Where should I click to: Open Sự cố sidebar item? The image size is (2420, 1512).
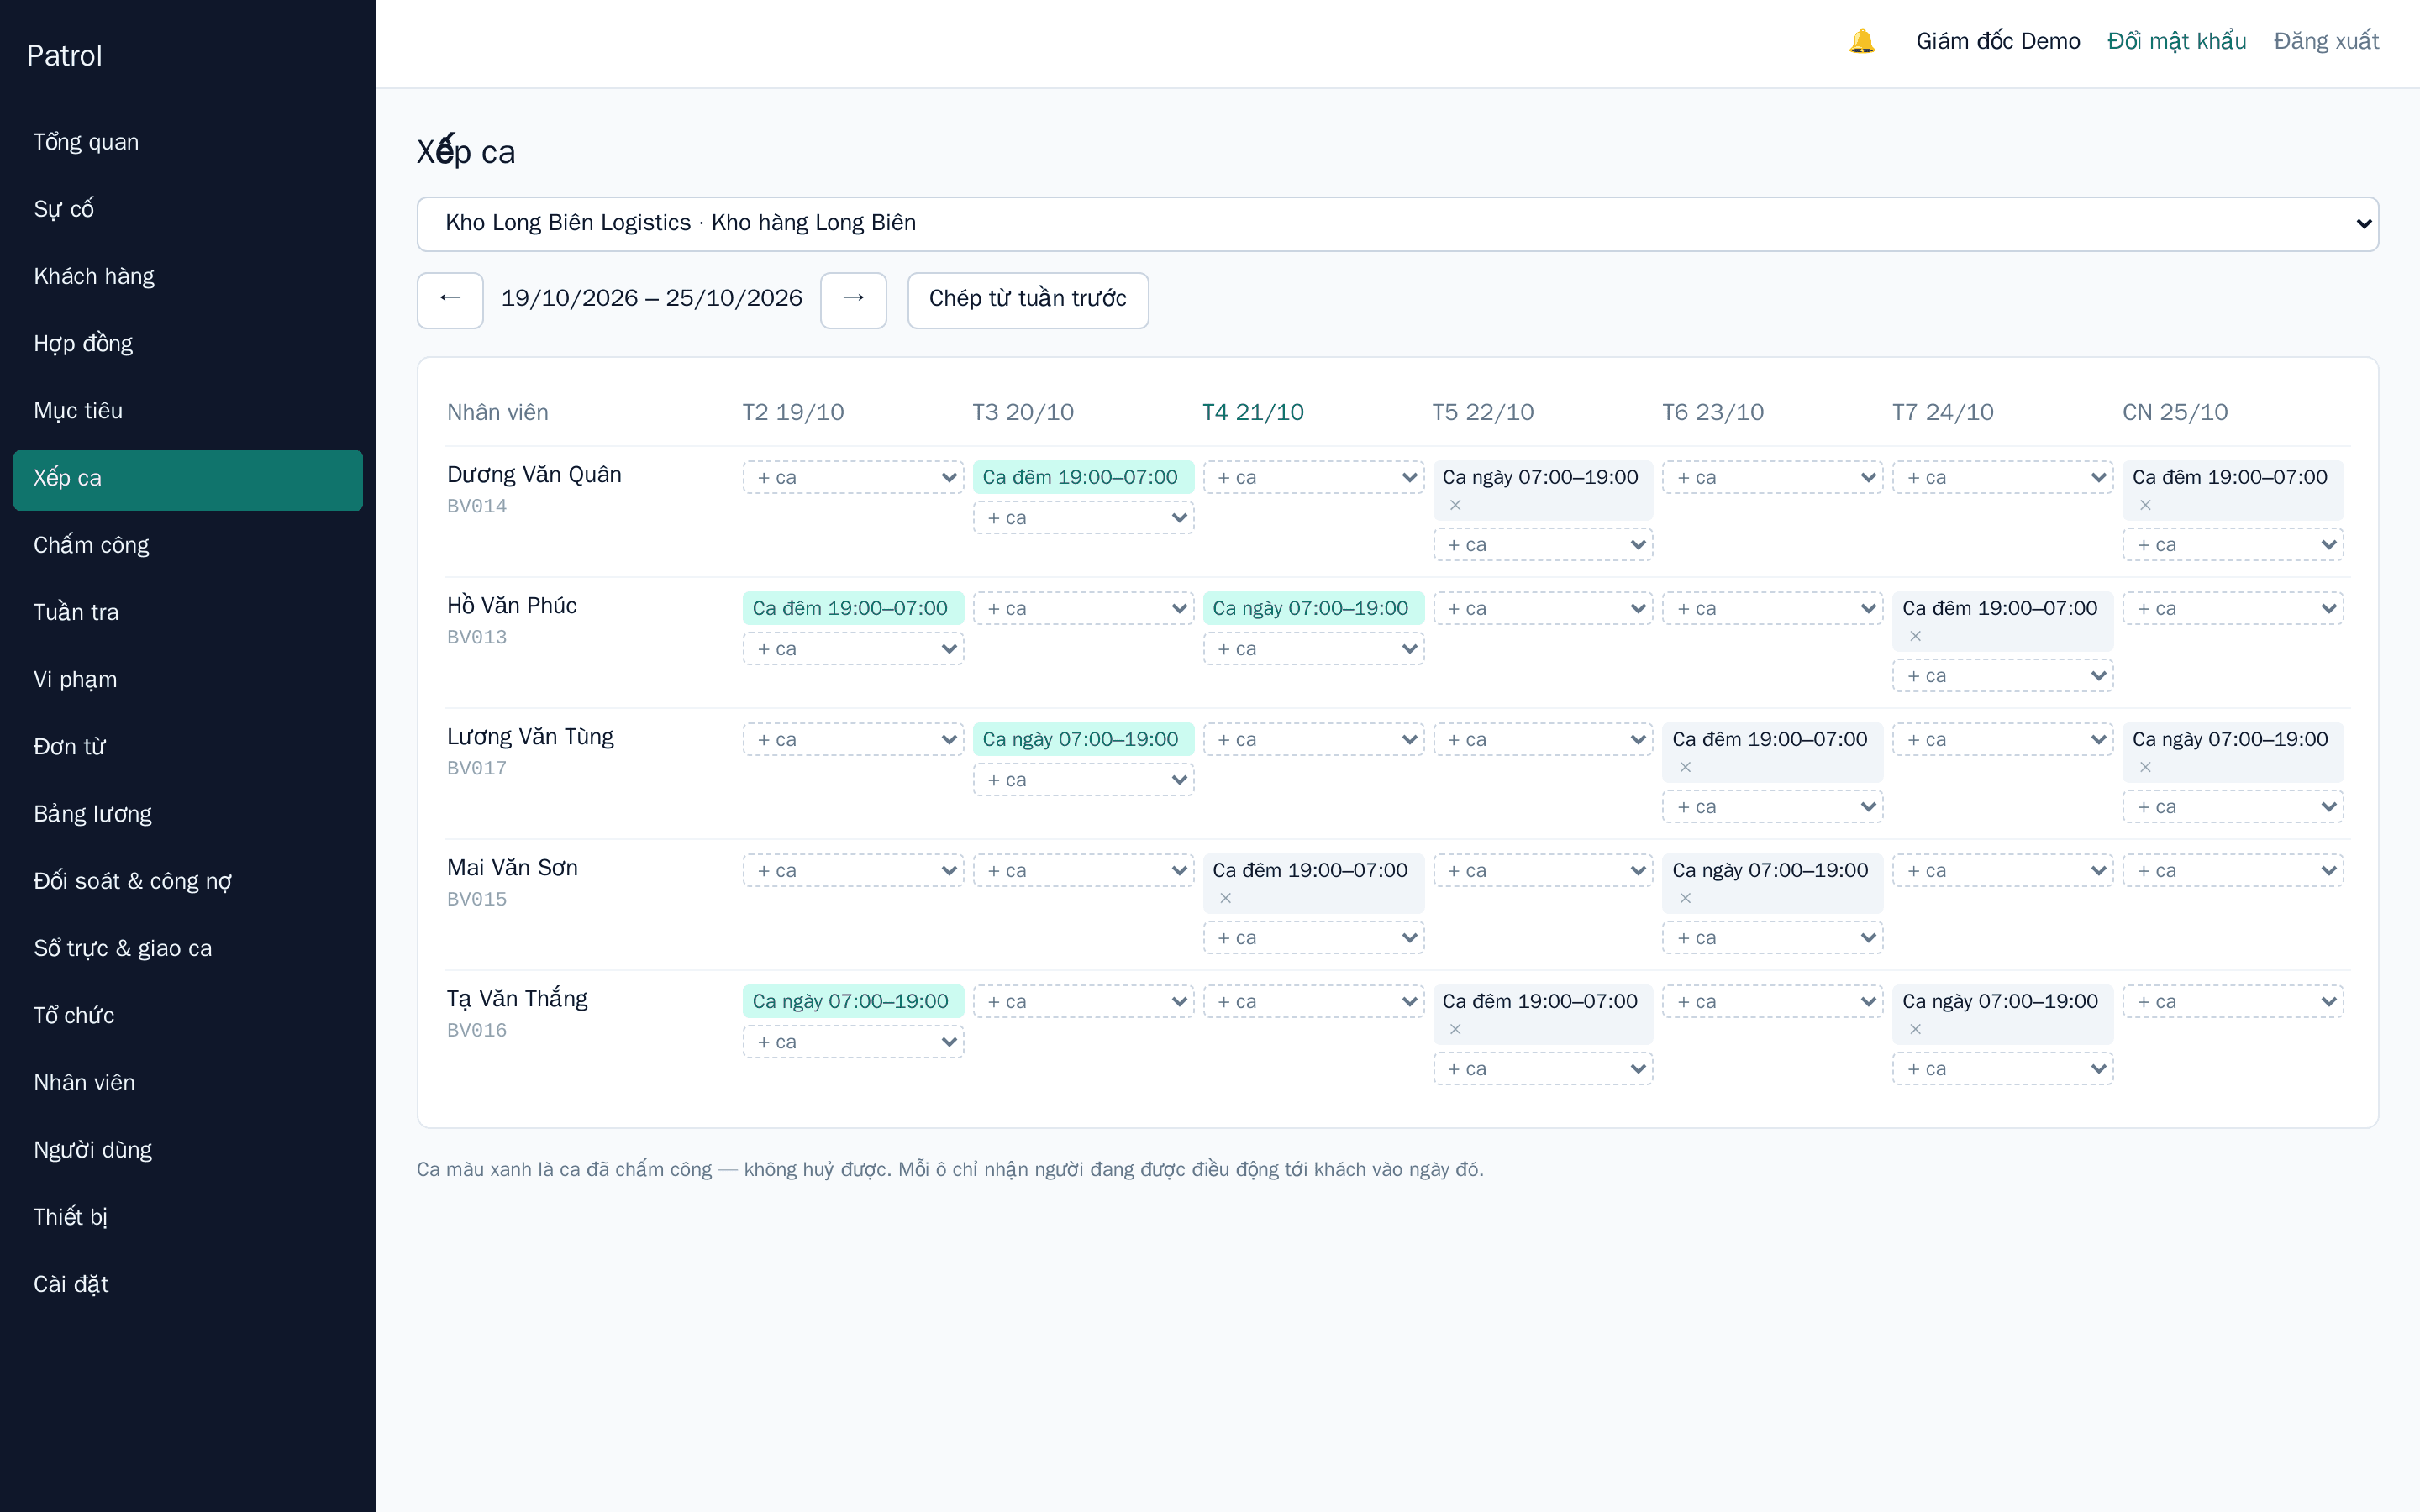point(188,209)
